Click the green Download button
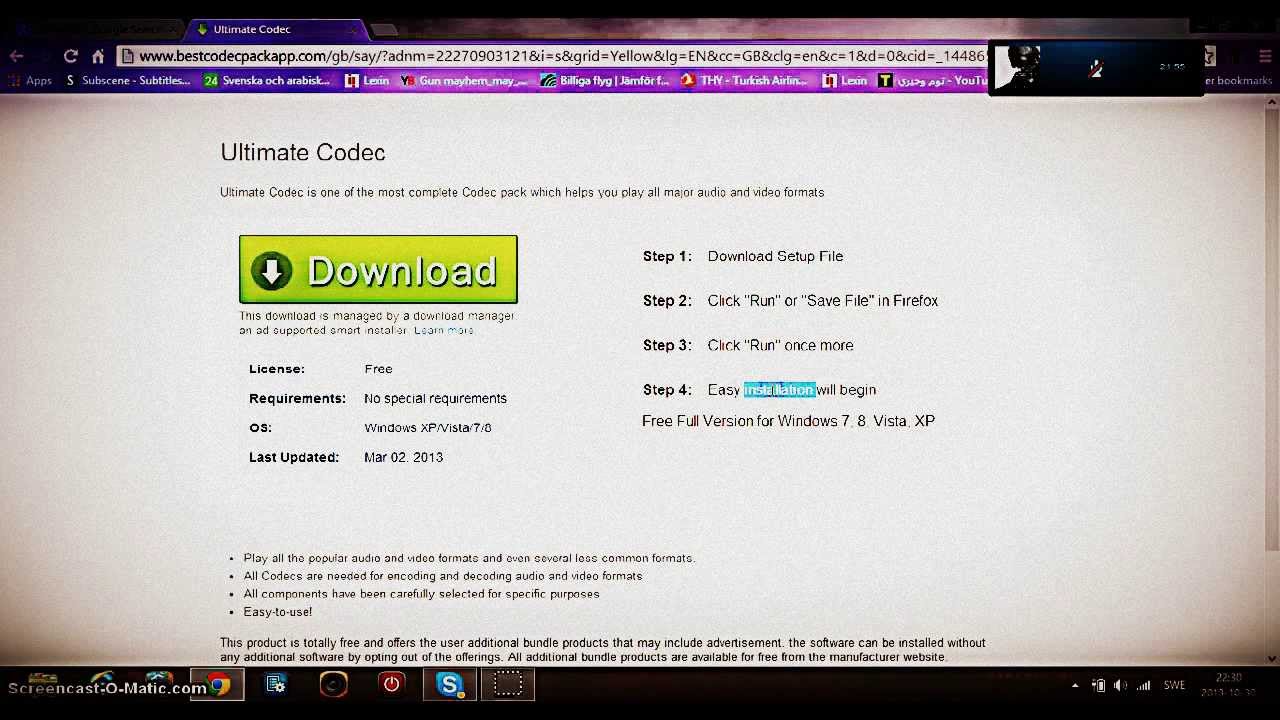 [x=378, y=269]
